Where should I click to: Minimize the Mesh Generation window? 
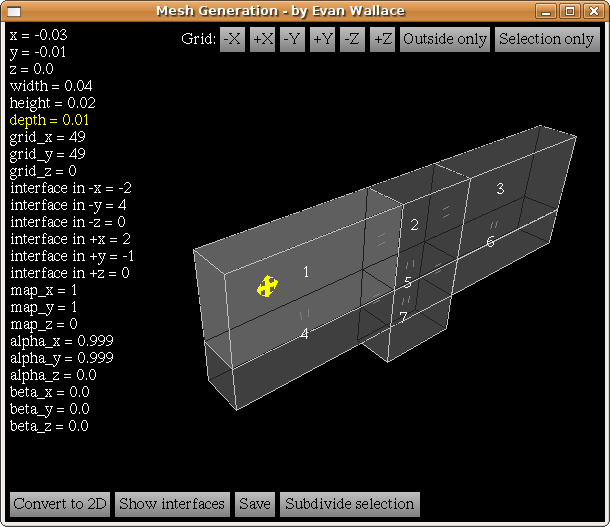pos(546,11)
